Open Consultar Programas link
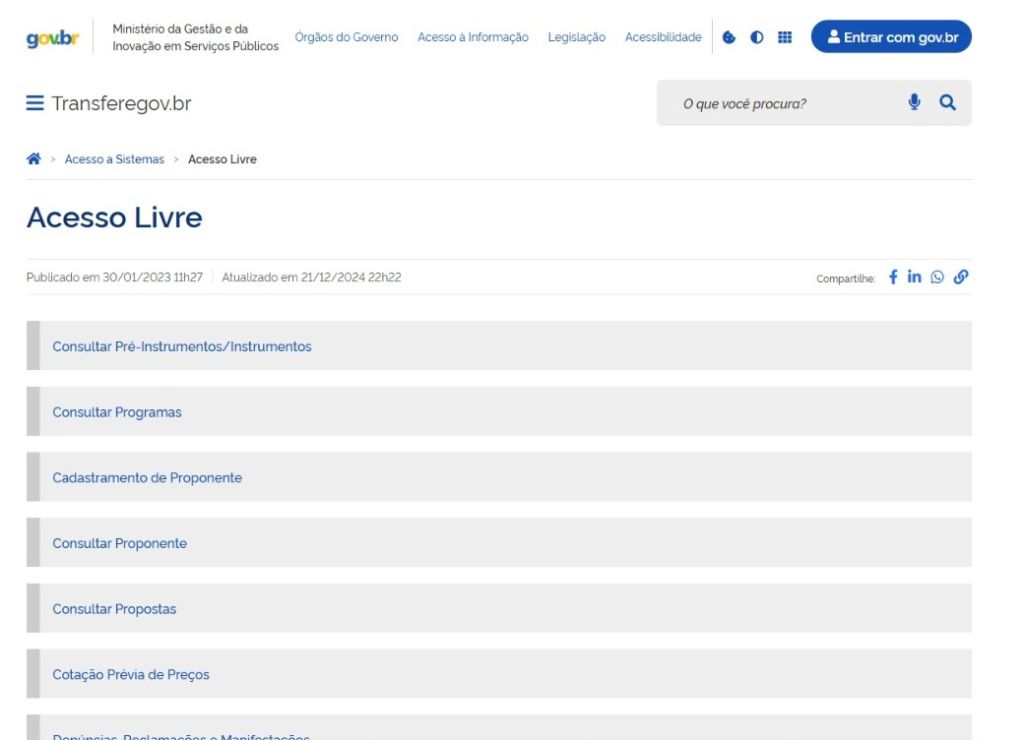The image size is (1024, 740). tap(117, 412)
